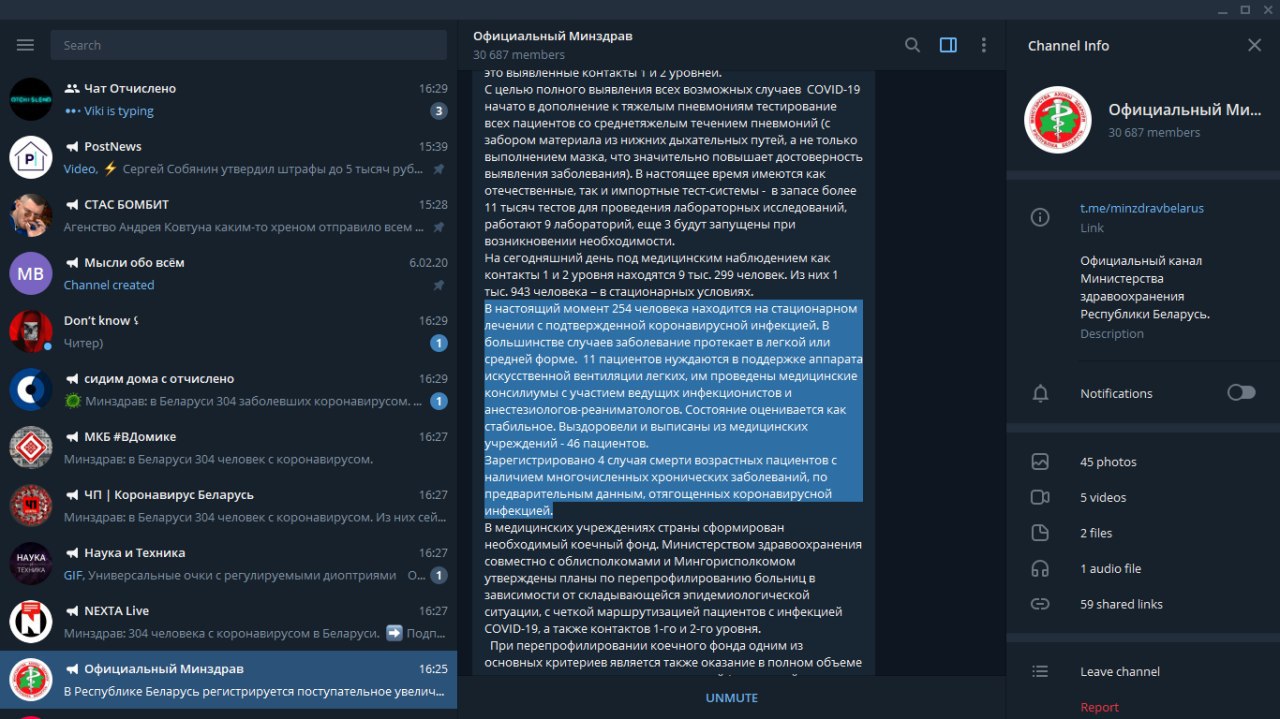This screenshot has width=1280, height=719.
Task: Open the NEXTA Live channel
Action: [229, 621]
